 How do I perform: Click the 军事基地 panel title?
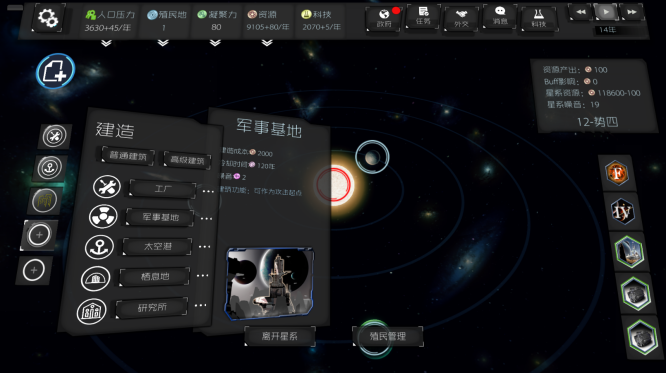[269, 128]
